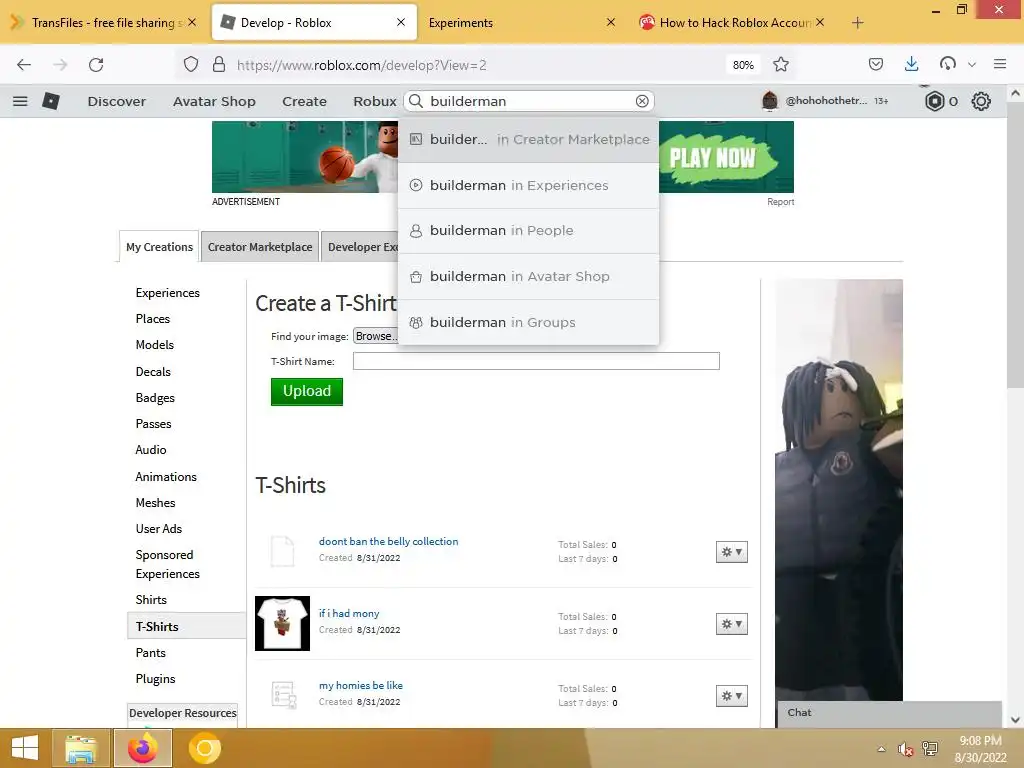Open the Firefox downloads panel
Viewport: 1024px width, 768px height.
912,64
